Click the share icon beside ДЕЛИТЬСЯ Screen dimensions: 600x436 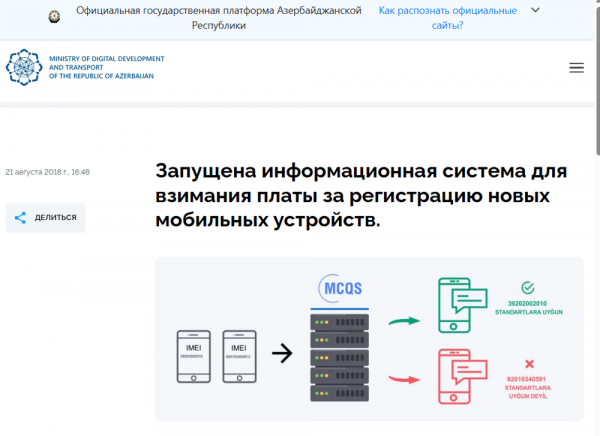(x=21, y=217)
